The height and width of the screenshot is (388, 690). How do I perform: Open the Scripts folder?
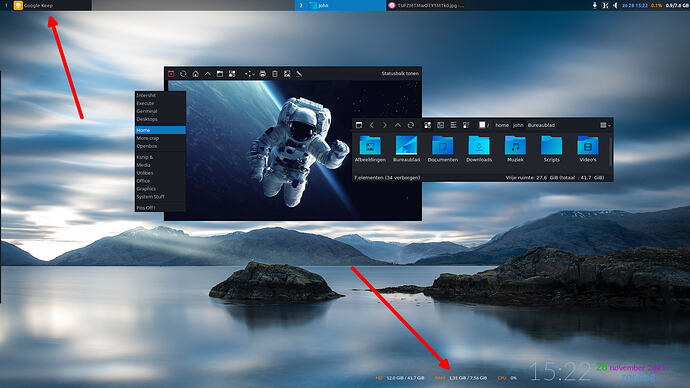(x=551, y=149)
